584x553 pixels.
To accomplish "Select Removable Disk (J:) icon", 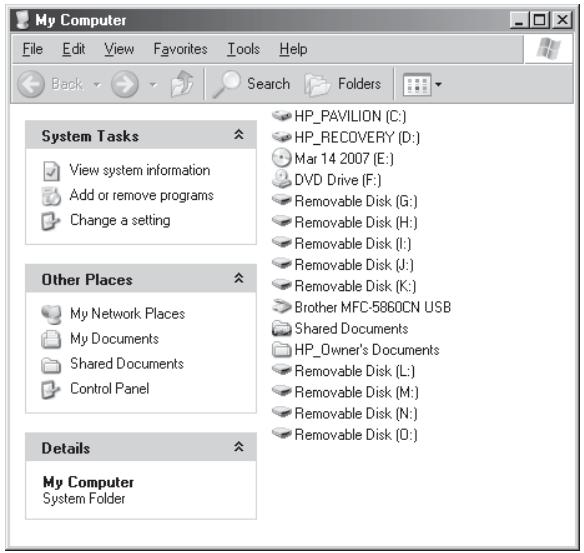I will click(282, 264).
